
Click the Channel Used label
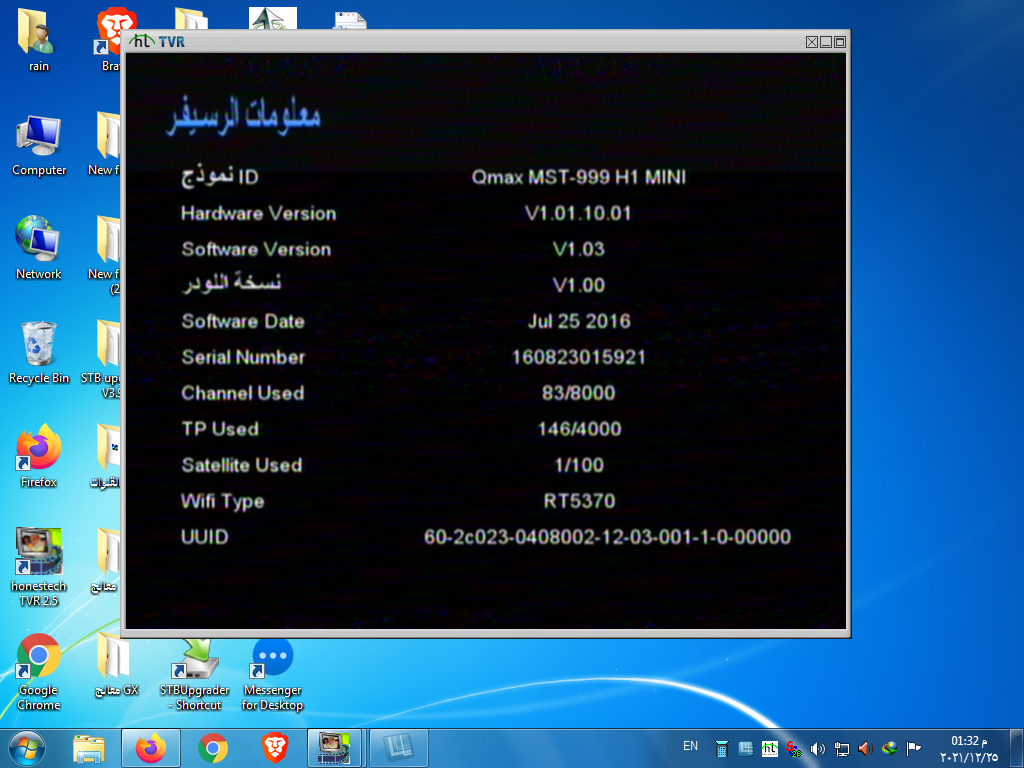coord(243,392)
